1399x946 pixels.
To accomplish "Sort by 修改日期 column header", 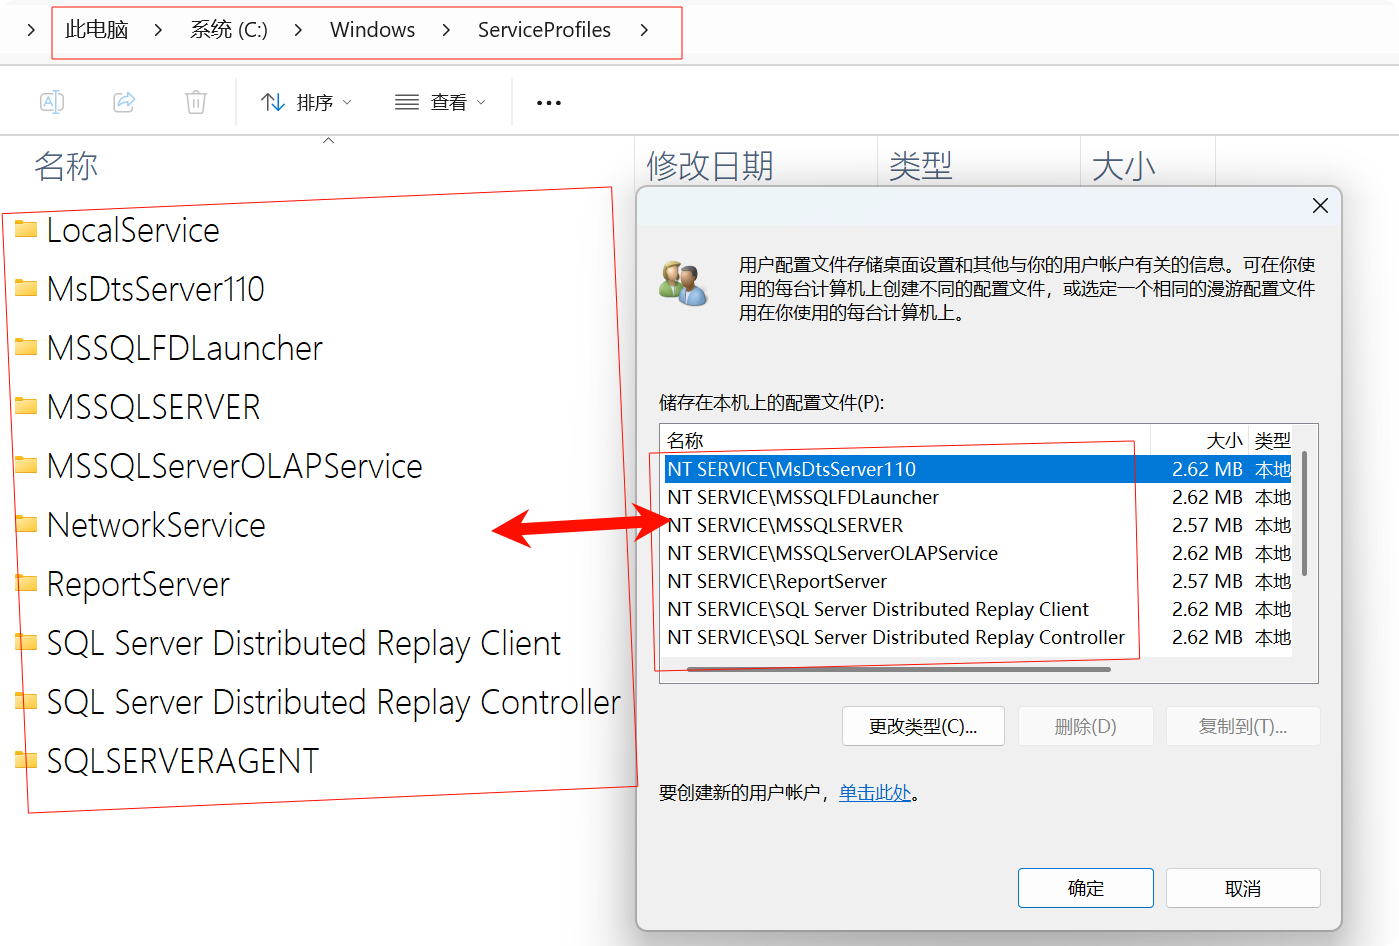I will [710, 165].
